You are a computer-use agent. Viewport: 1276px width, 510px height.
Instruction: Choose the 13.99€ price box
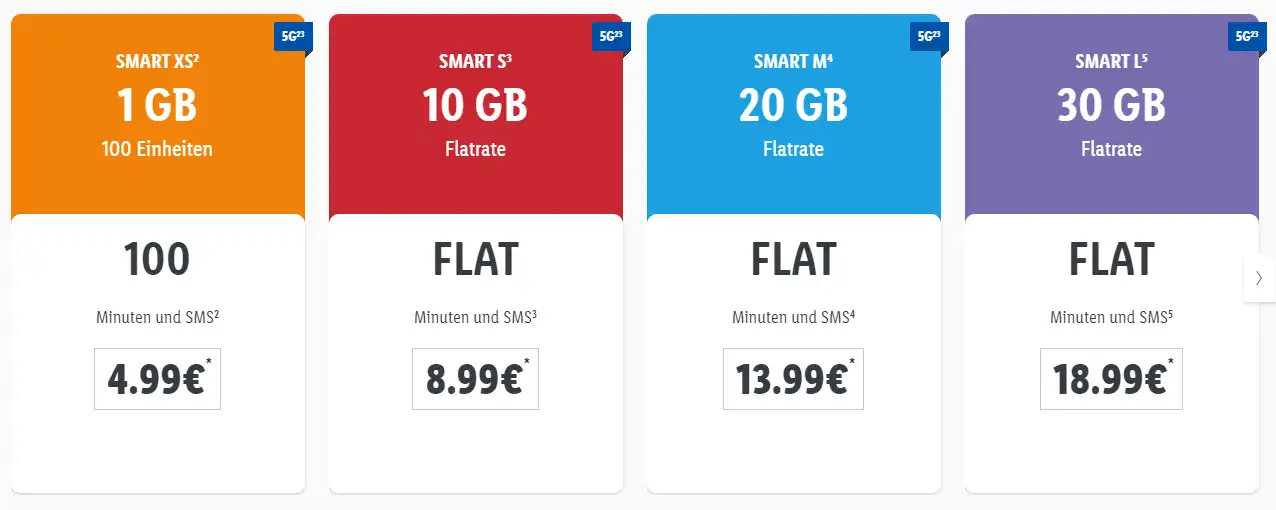click(x=793, y=379)
